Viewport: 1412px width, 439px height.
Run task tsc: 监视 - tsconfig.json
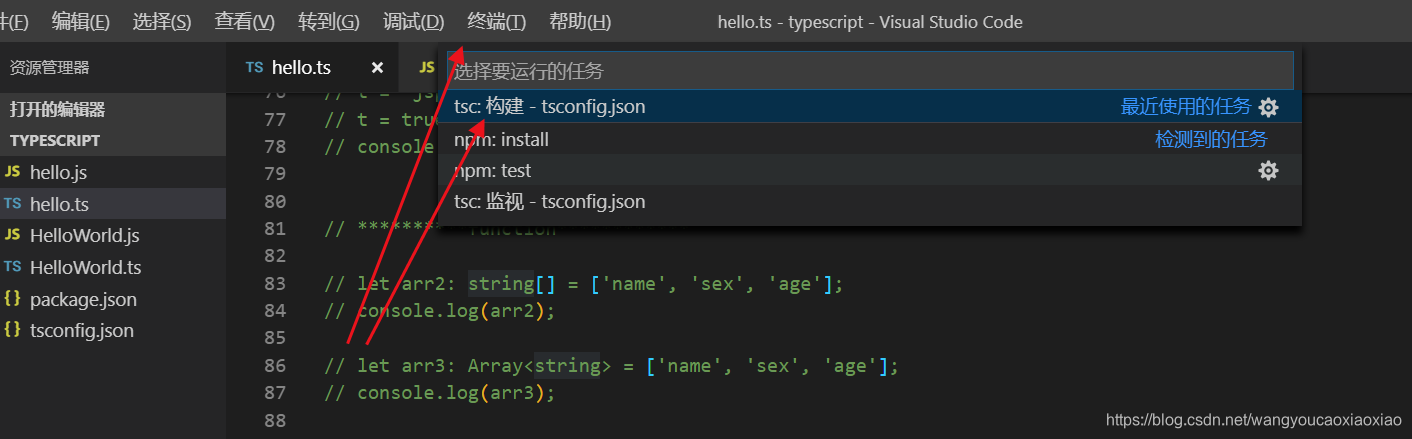tap(869, 202)
